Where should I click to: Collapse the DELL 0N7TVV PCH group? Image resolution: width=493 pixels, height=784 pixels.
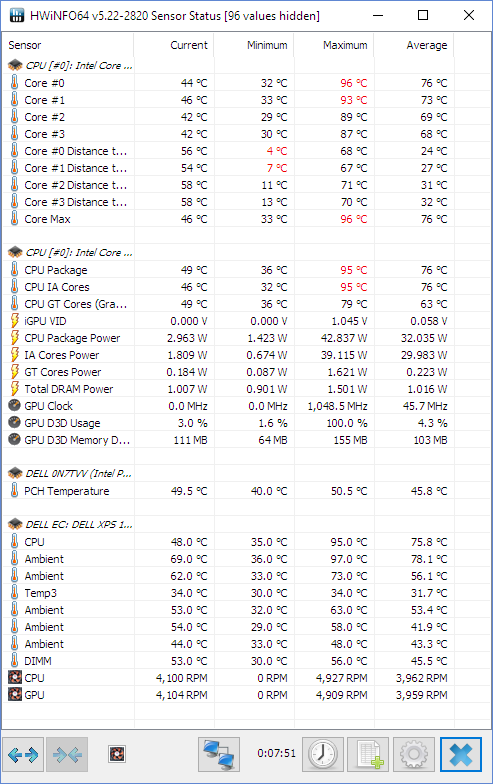70,474
